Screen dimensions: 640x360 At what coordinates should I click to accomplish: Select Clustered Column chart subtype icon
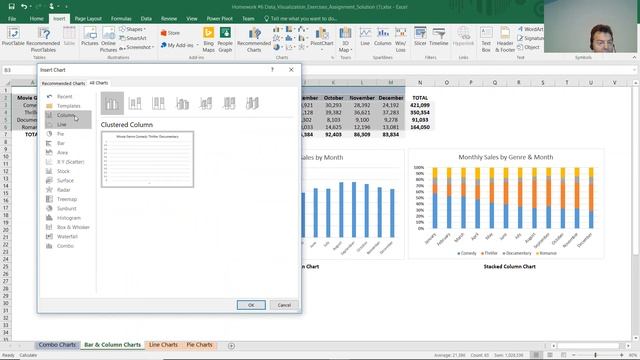(x=112, y=103)
